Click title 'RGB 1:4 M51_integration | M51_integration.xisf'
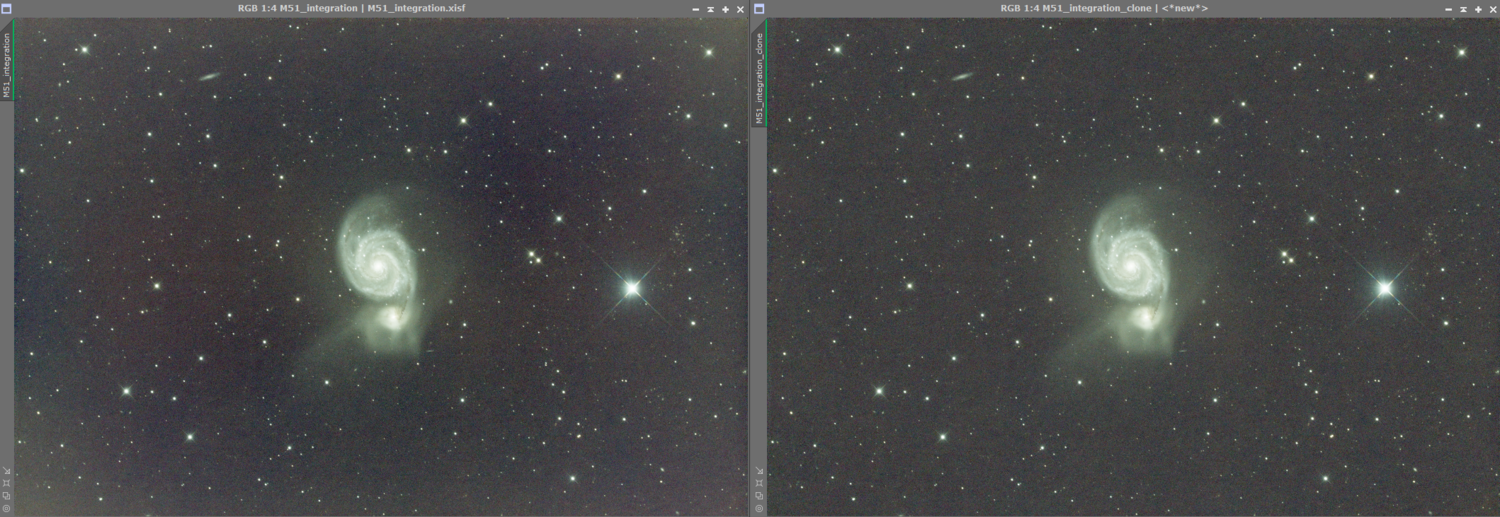The width and height of the screenshot is (1500, 517). (351, 8)
